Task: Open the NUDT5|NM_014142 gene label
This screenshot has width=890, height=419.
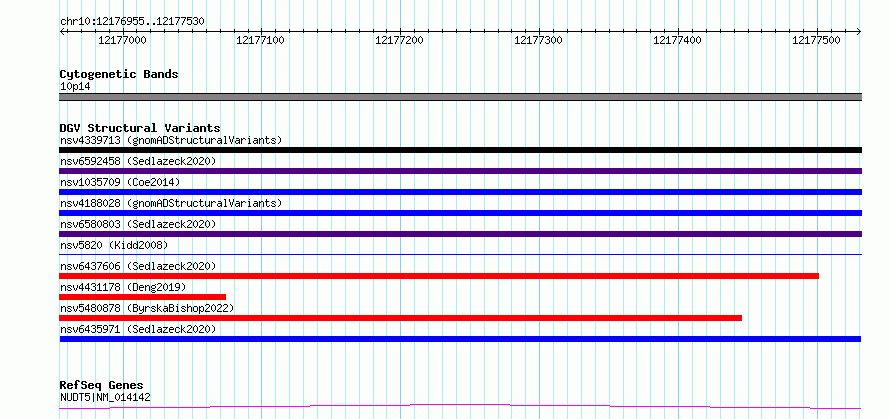Action: pyautogui.click(x=105, y=397)
